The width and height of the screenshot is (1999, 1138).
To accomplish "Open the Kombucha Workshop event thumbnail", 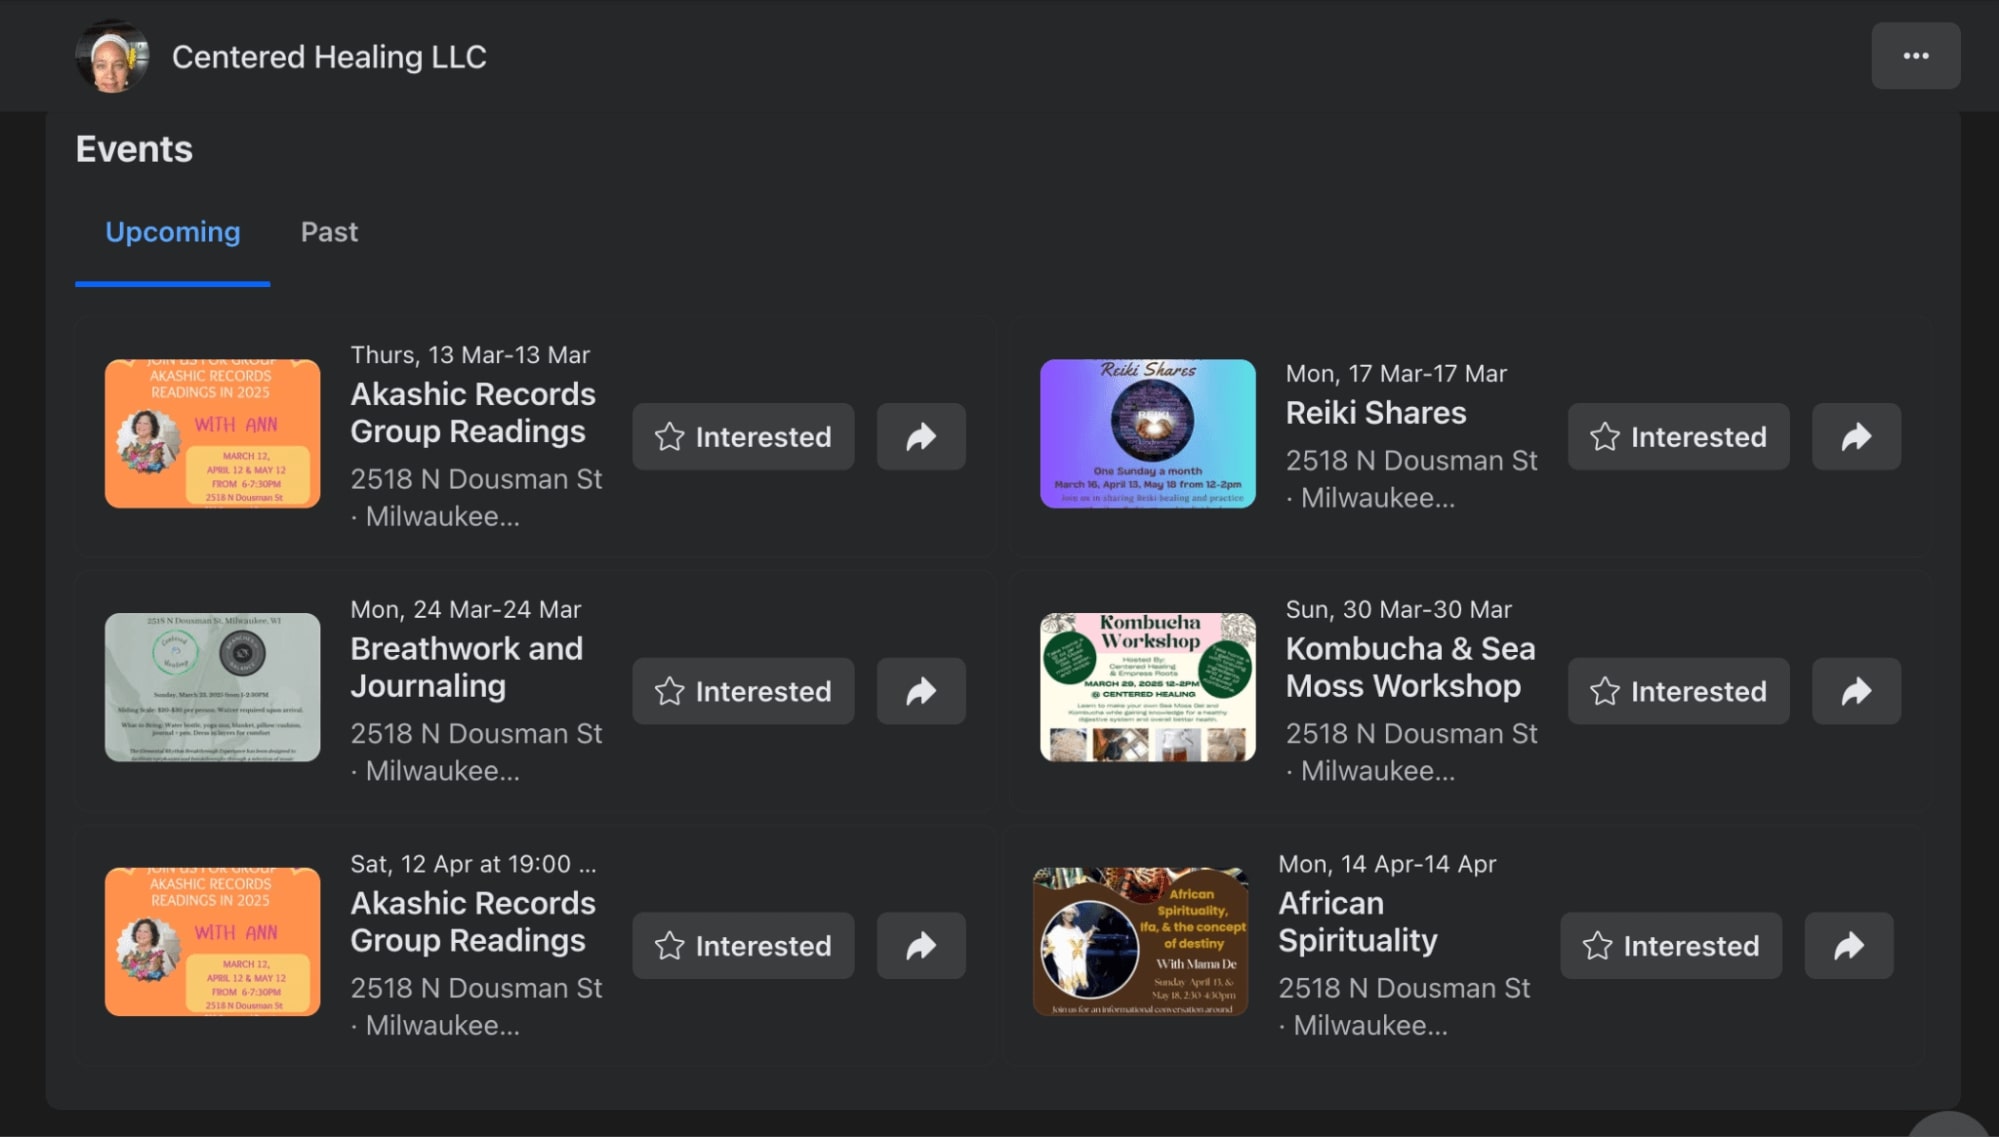I will 1148,687.
